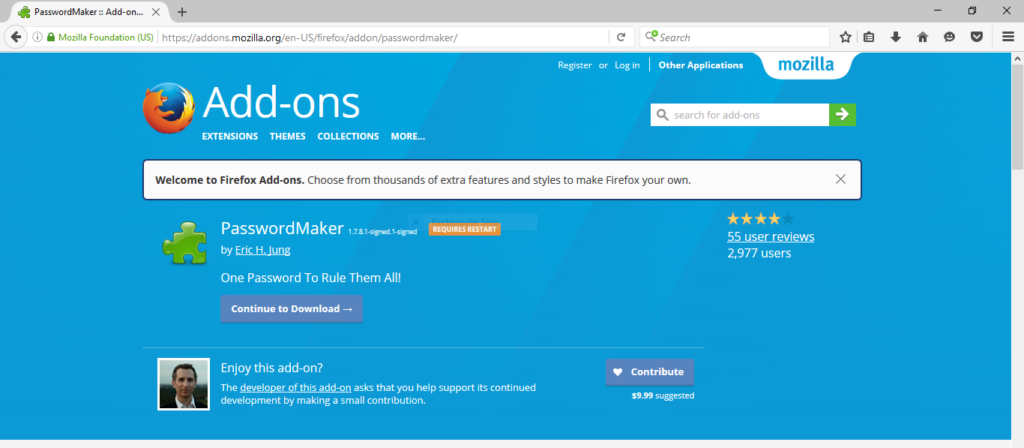This screenshot has height=448, width=1024.
Task: Reload the page with the refresh icon
Action: click(621, 37)
